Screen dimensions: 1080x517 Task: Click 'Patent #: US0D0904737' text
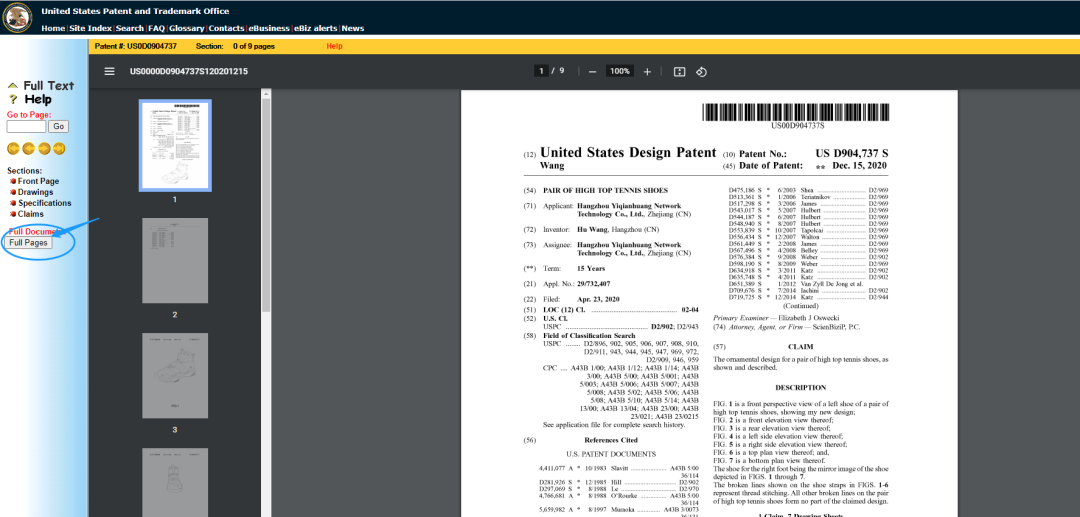tap(136, 46)
